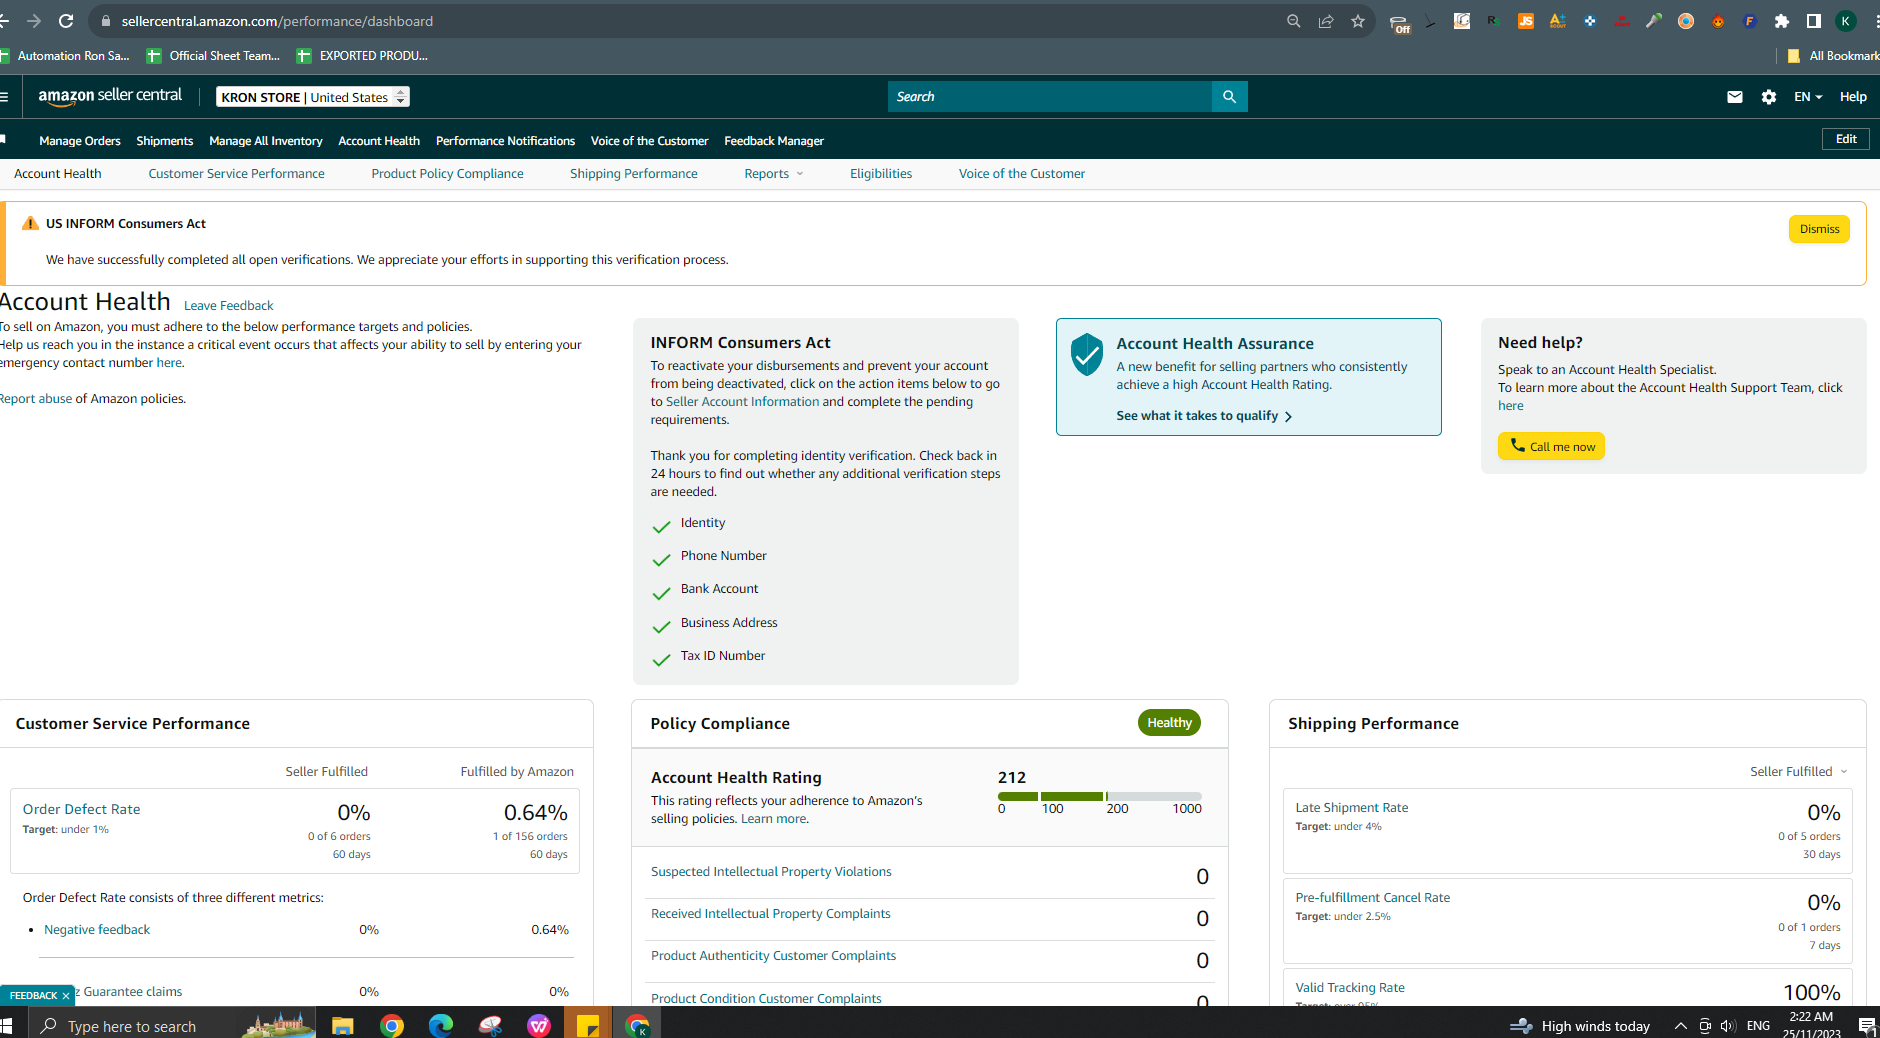The height and width of the screenshot is (1038, 1880).
Task: Click the Leave Feedback link
Action: [228, 306]
